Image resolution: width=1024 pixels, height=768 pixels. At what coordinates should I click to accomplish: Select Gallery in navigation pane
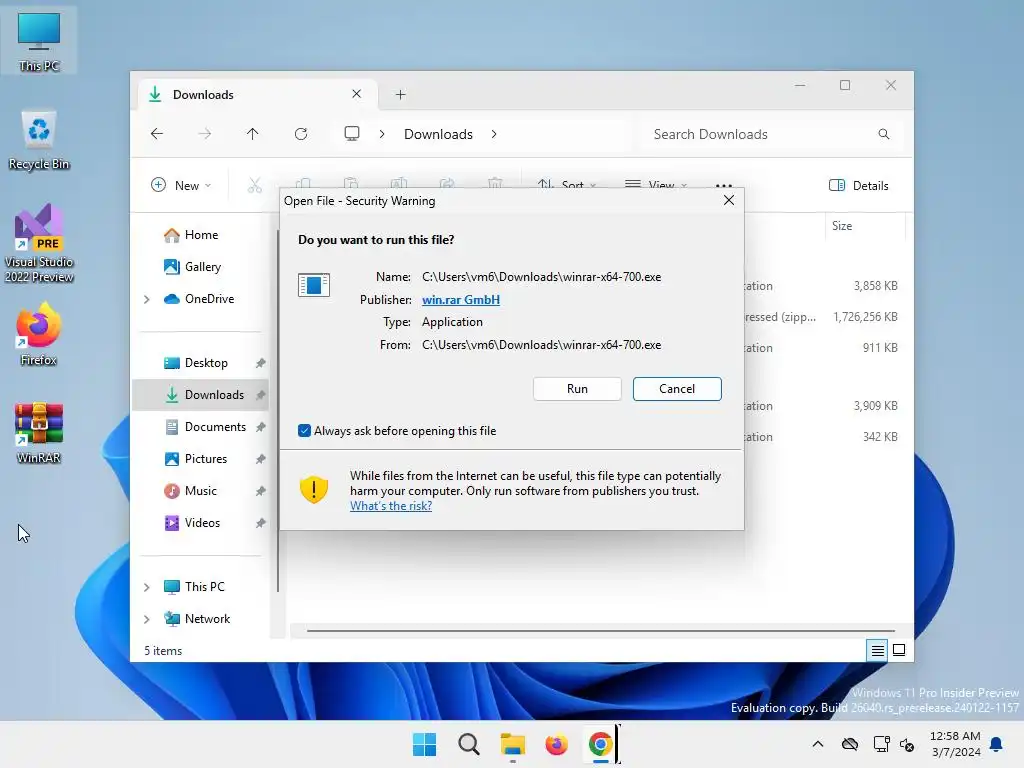(x=201, y=266)
